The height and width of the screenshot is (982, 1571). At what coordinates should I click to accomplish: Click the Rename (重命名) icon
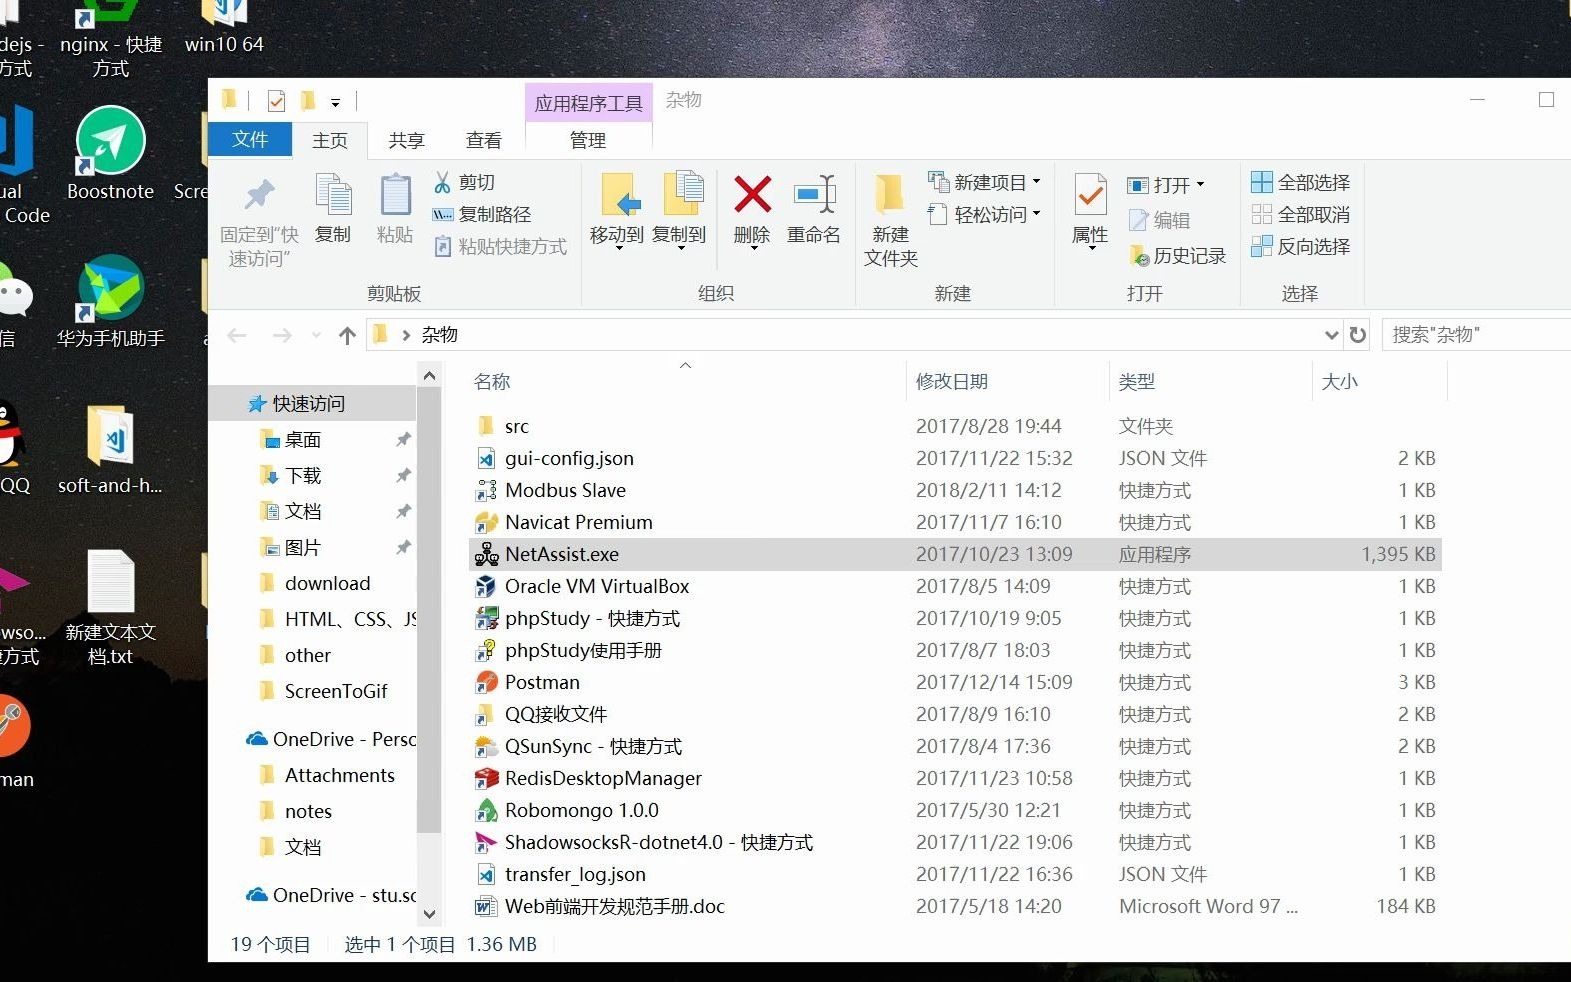coord(814,194)
